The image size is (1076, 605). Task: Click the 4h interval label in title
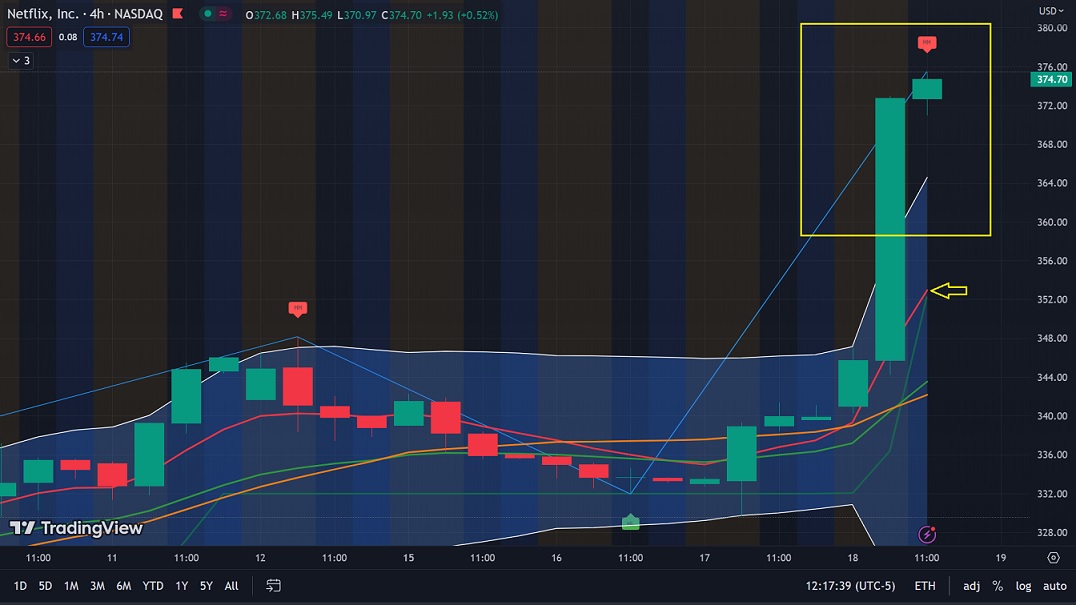(x=97, y=14)
